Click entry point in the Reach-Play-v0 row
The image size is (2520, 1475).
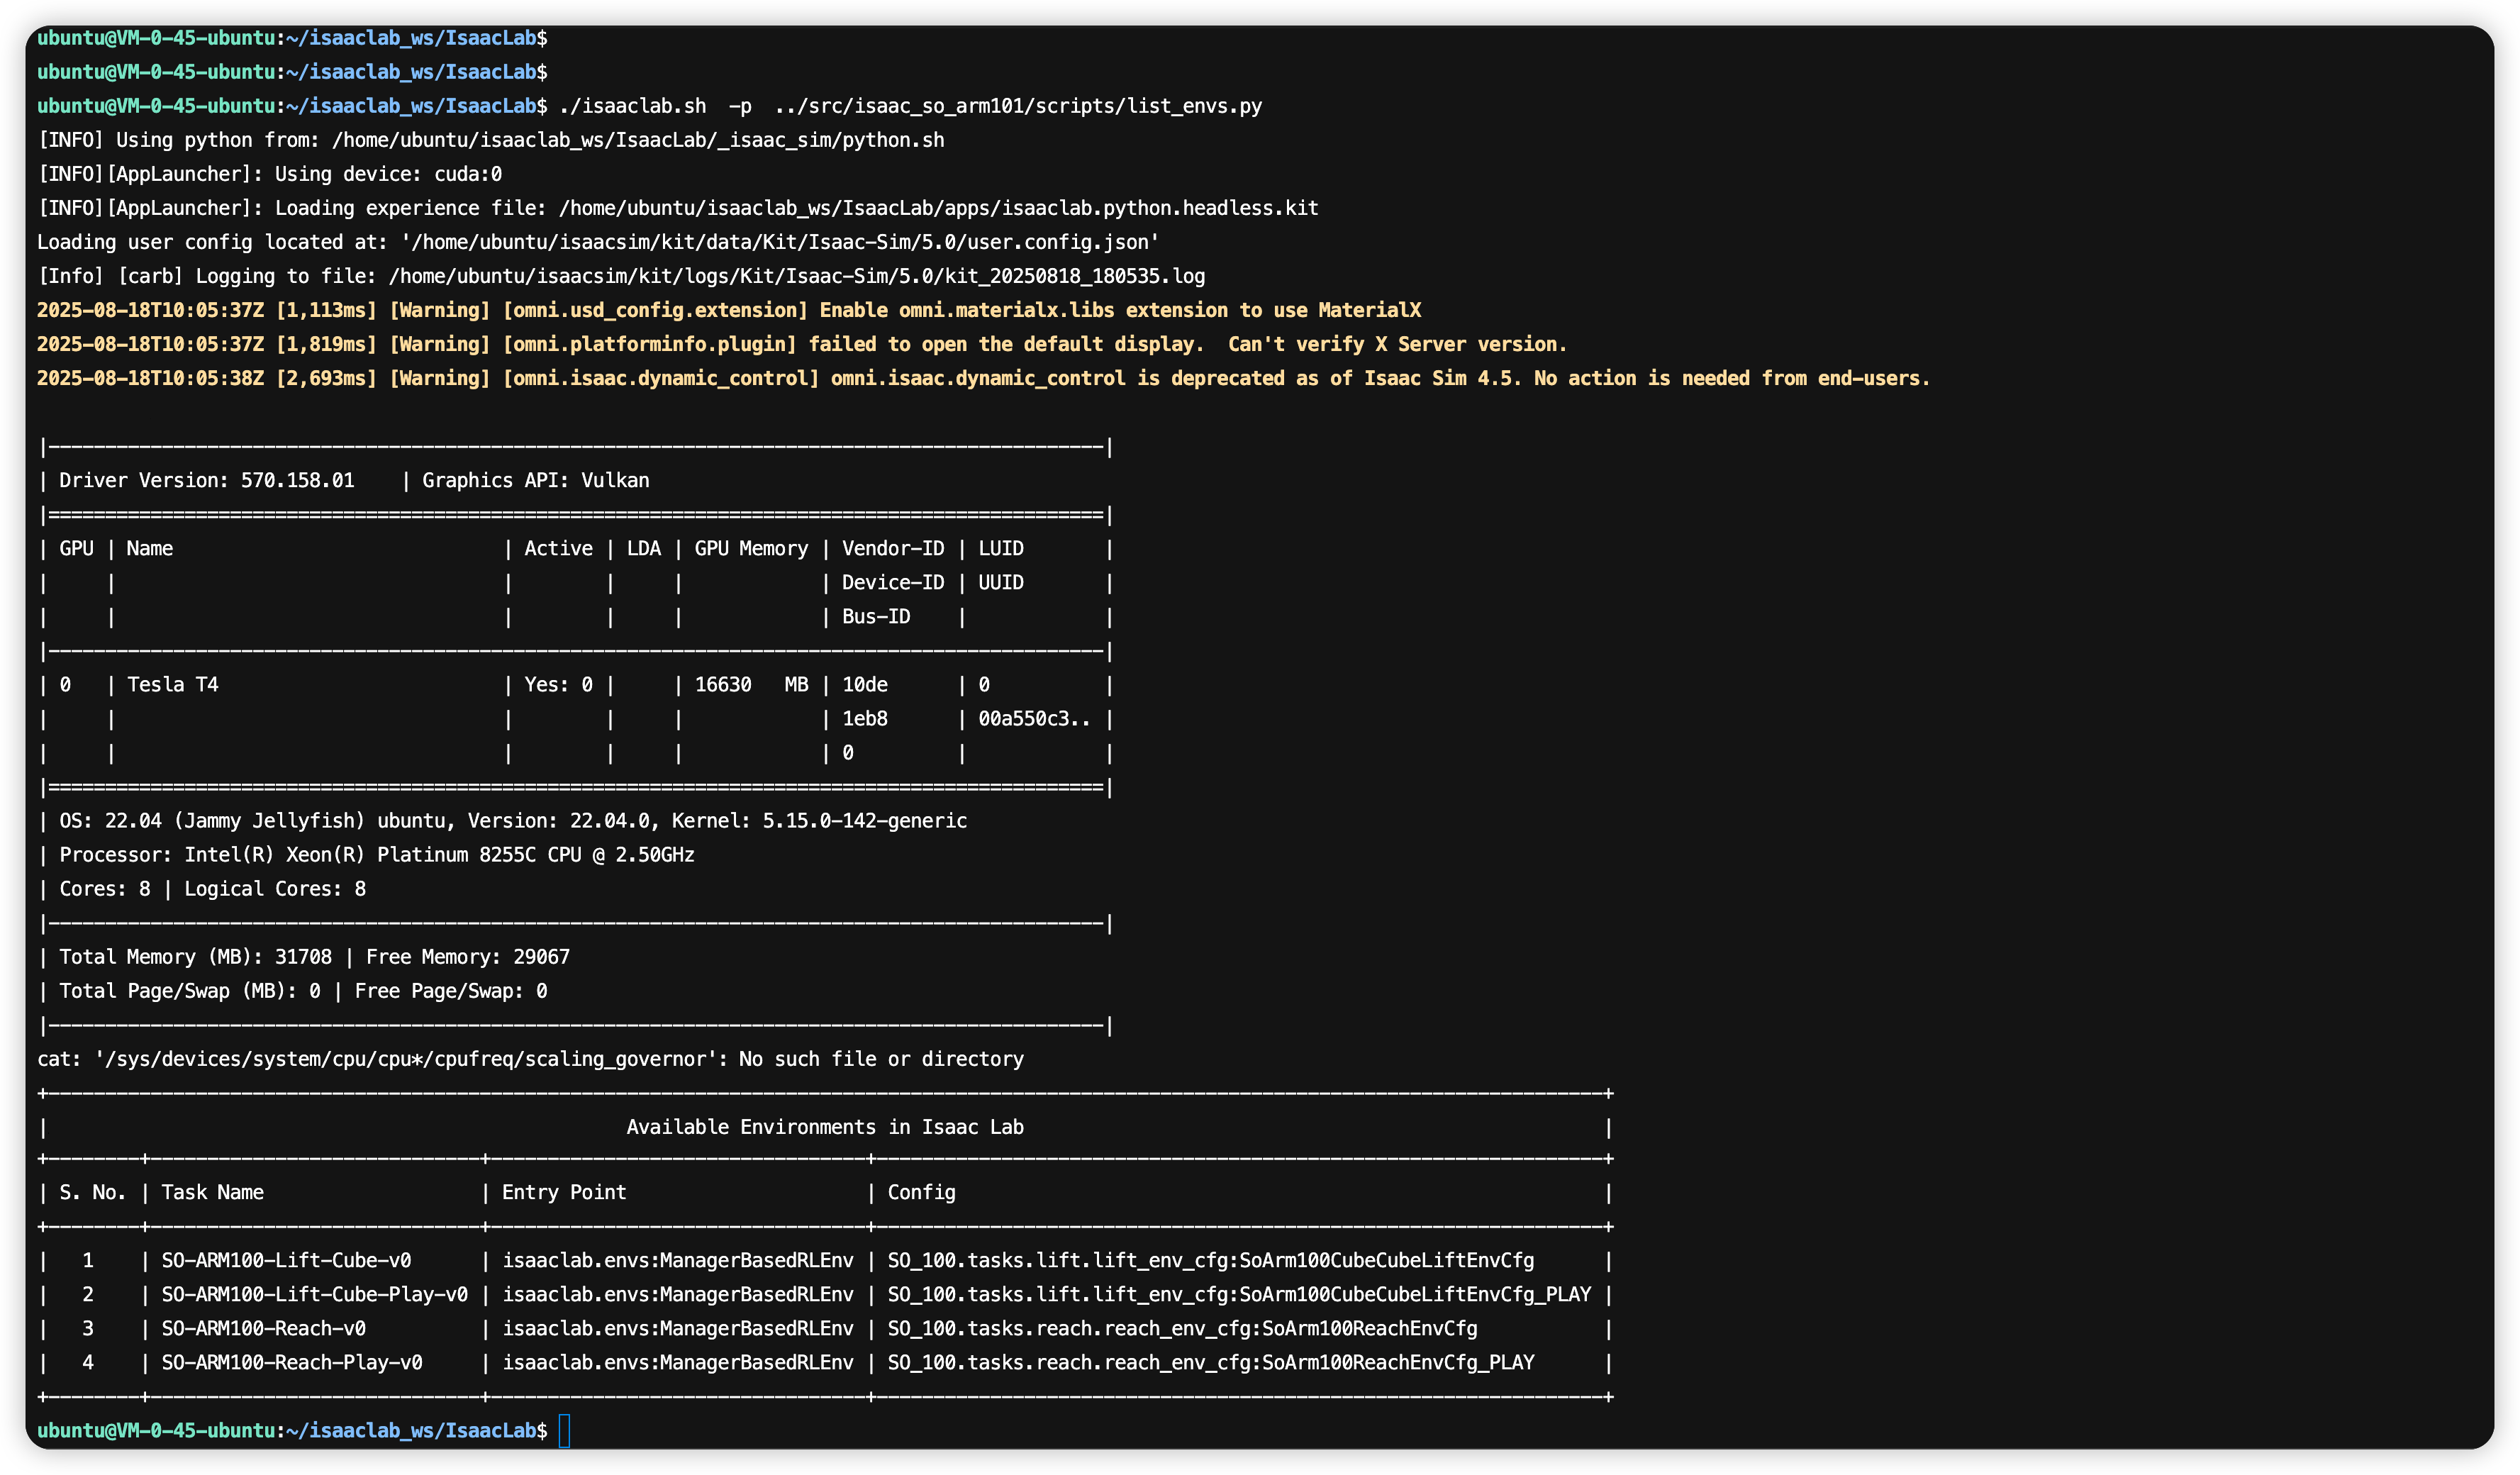(x=678, y=1362)
